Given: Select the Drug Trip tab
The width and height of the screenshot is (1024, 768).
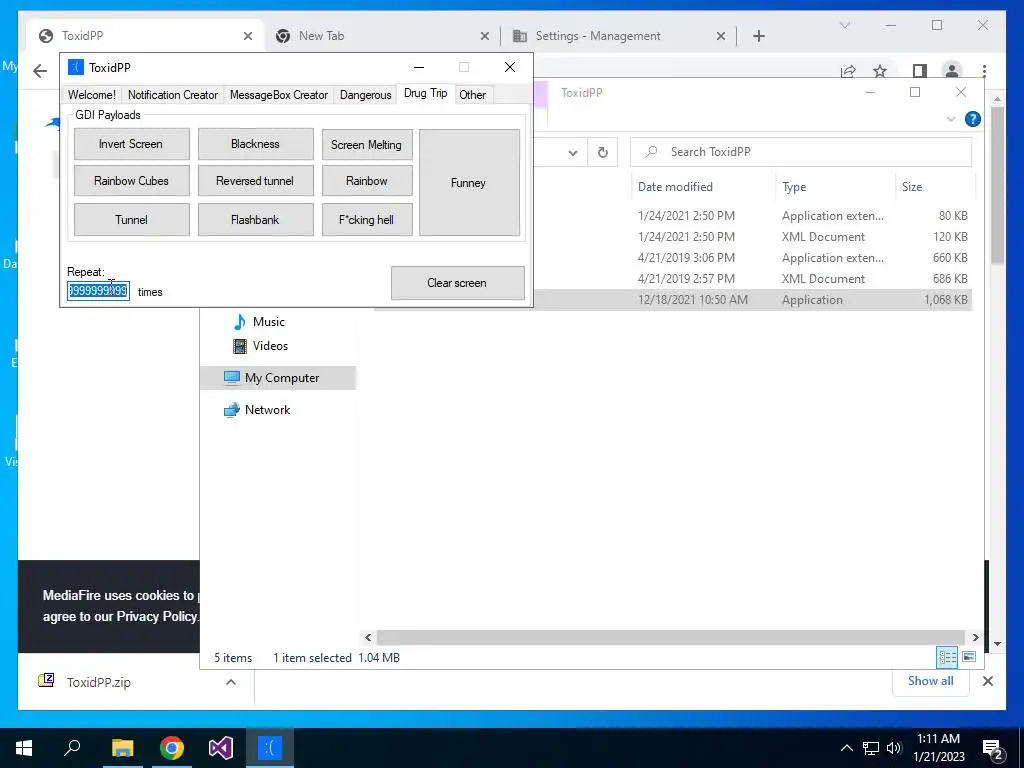Looking at the screenshot, I should coord(425,93).
